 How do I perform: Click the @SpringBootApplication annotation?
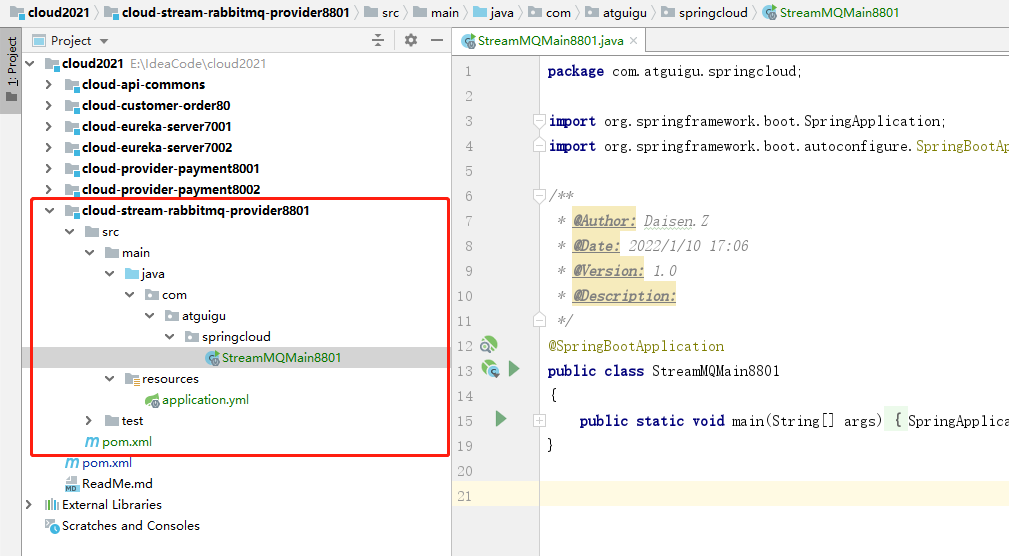tap(636, 346)
